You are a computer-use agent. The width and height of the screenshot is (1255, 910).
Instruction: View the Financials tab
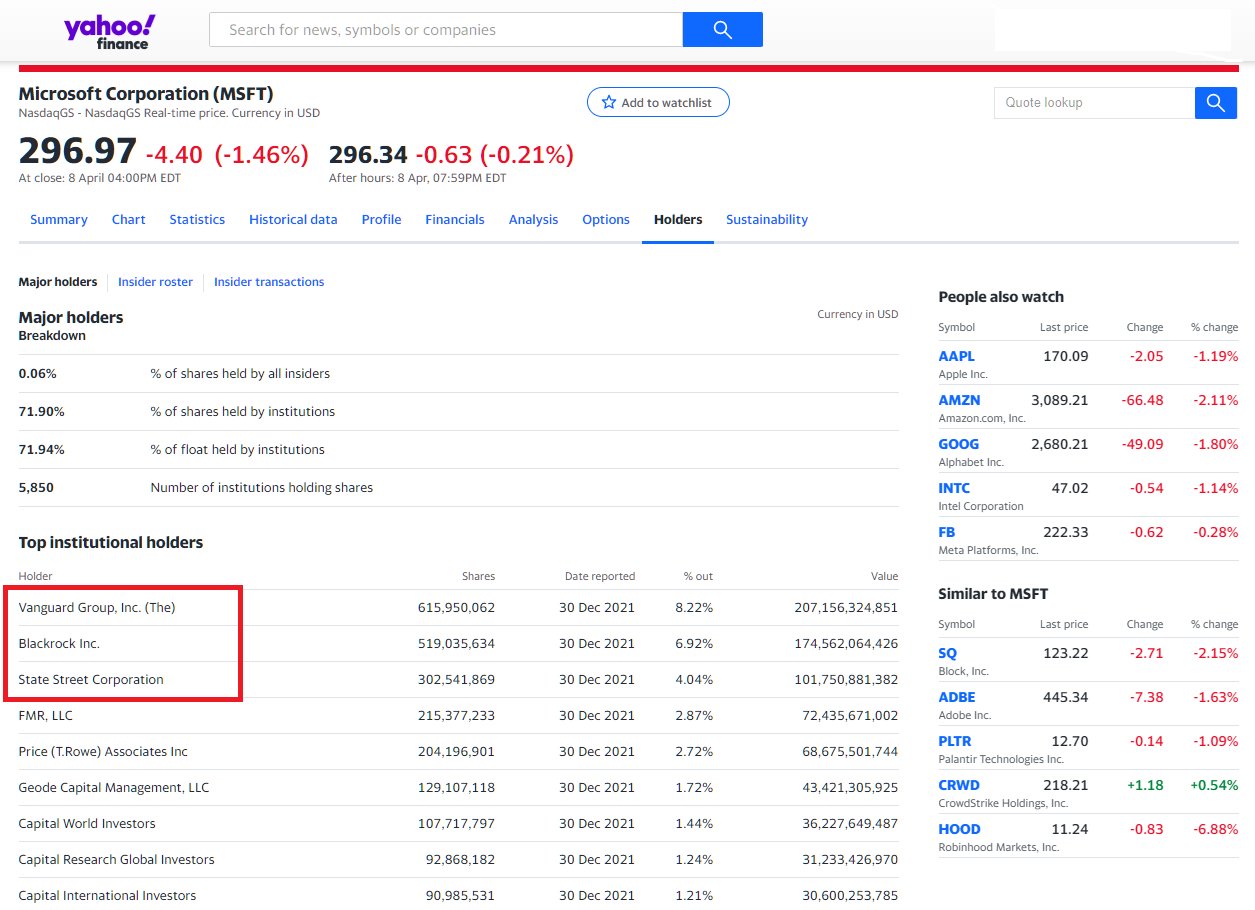(455, 220)
